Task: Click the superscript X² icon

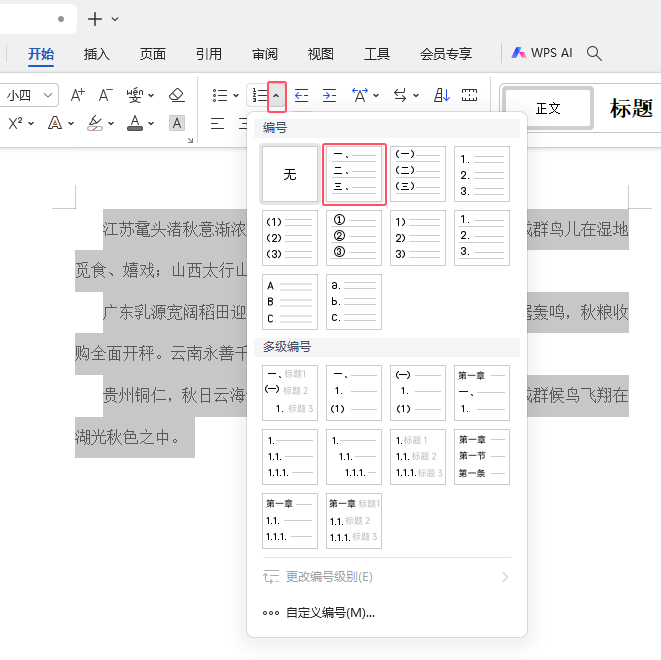Action: click(x=16, y=123)
